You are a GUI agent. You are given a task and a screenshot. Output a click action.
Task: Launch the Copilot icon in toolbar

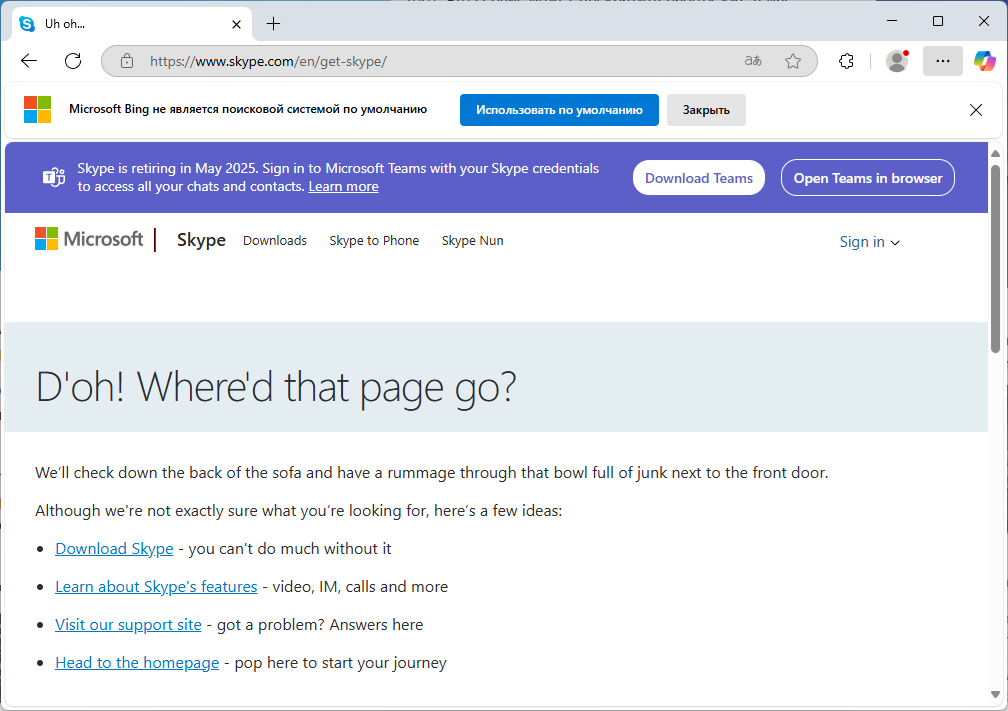click(x=984, y=61)
